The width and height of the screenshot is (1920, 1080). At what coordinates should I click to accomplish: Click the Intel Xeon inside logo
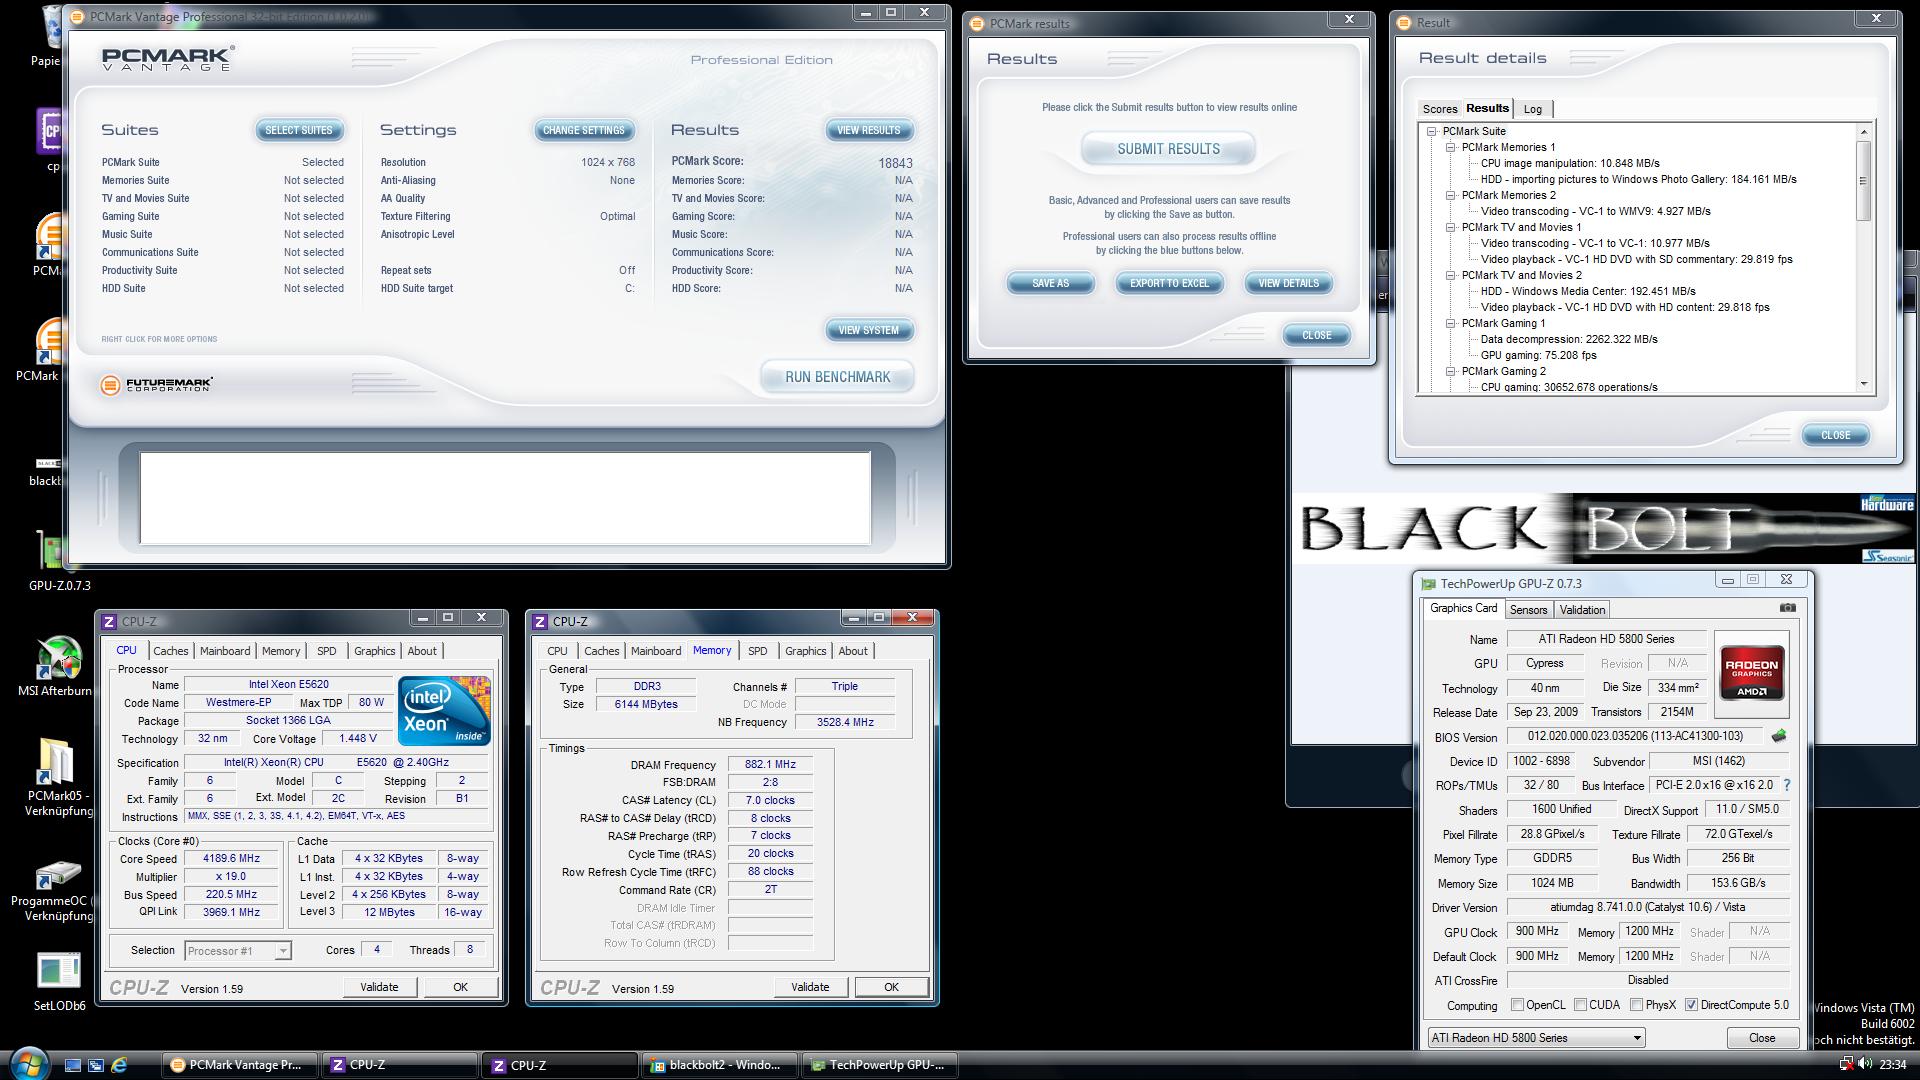tap(444, 710)
